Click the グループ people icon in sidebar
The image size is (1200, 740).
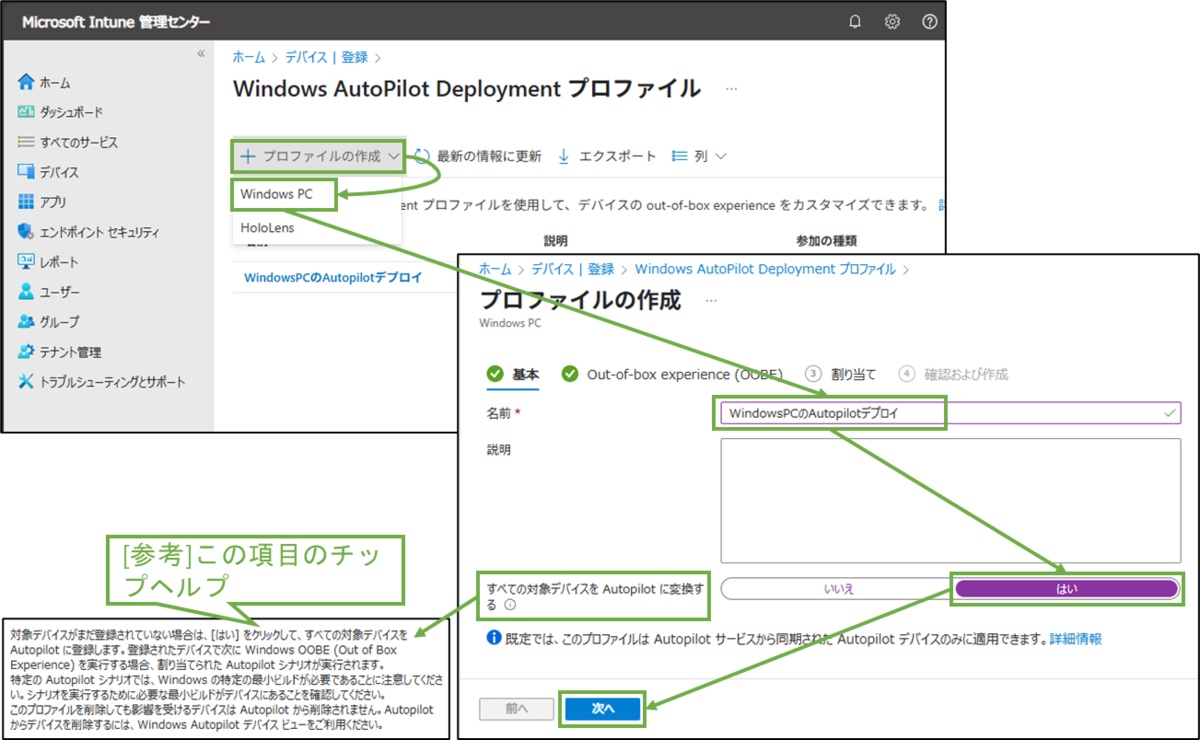pos(26,322)
